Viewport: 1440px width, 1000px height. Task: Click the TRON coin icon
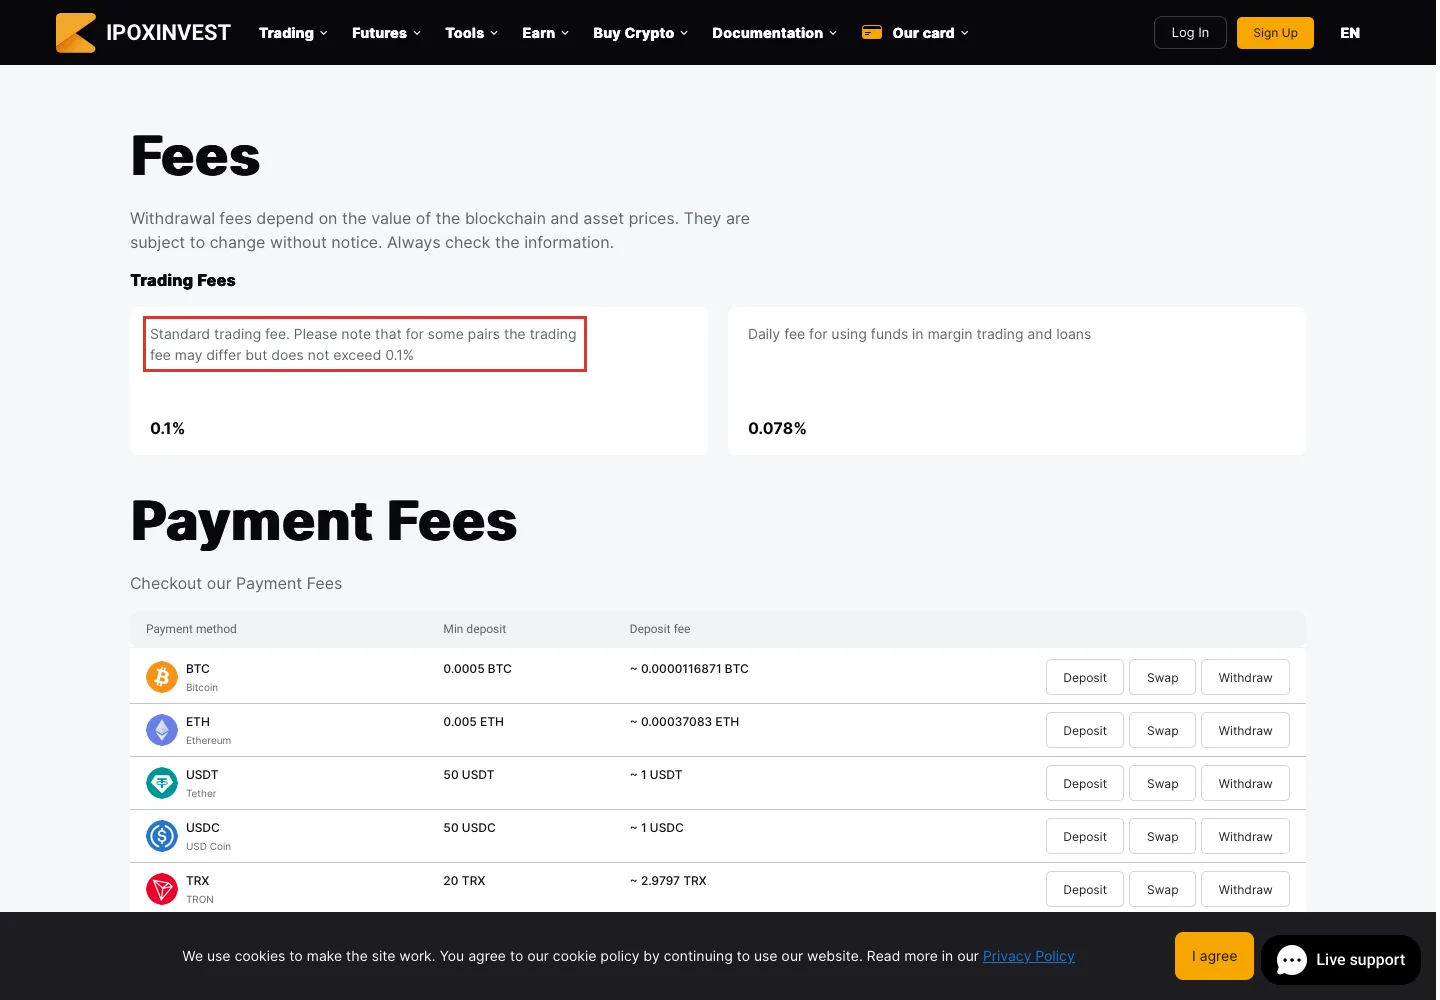point(162,889)
